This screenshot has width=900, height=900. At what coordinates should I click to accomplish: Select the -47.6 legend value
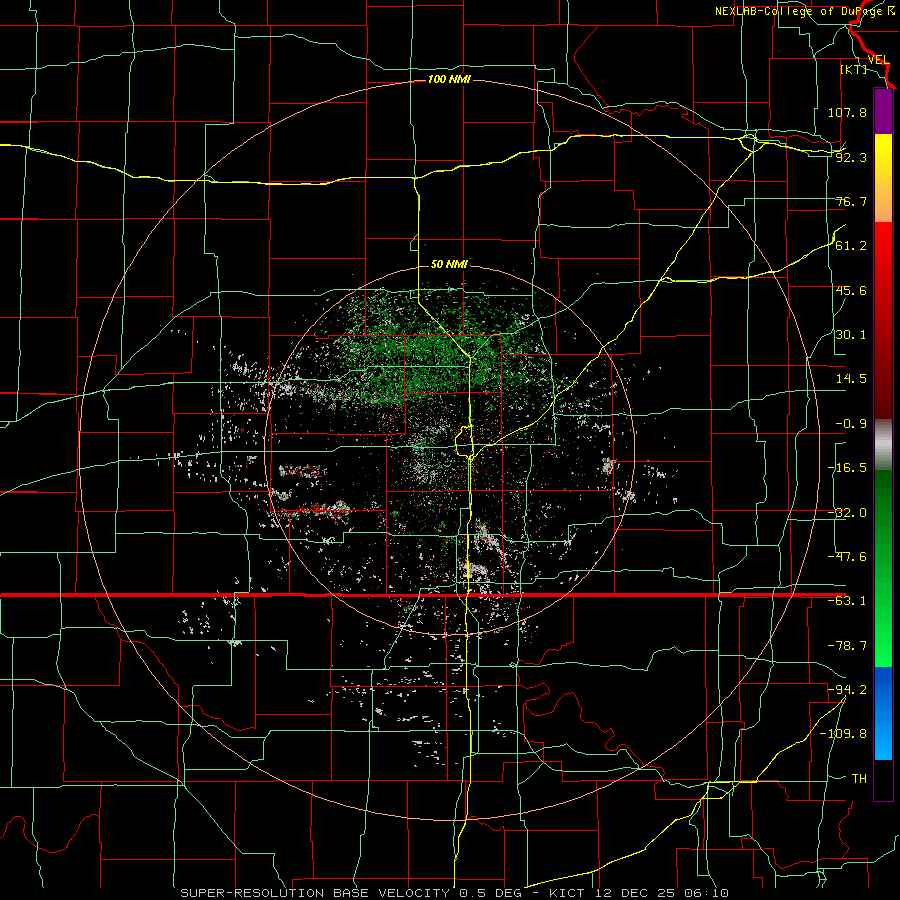tap(847, 557)
